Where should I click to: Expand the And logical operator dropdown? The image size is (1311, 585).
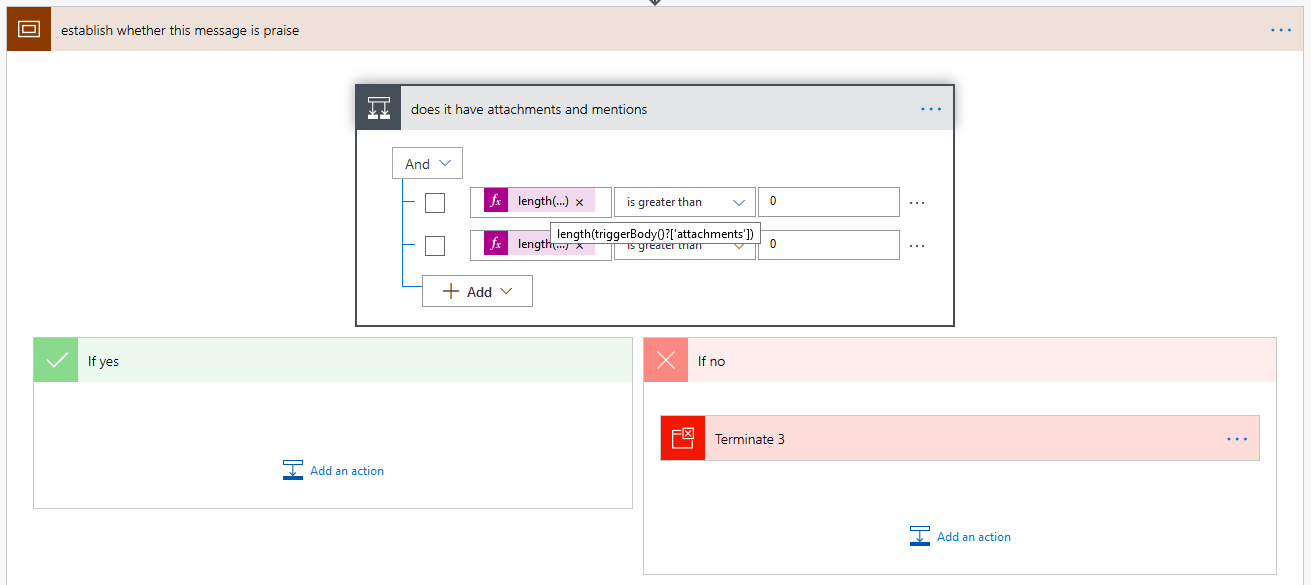pyautogui.click(x=427, y=164)
